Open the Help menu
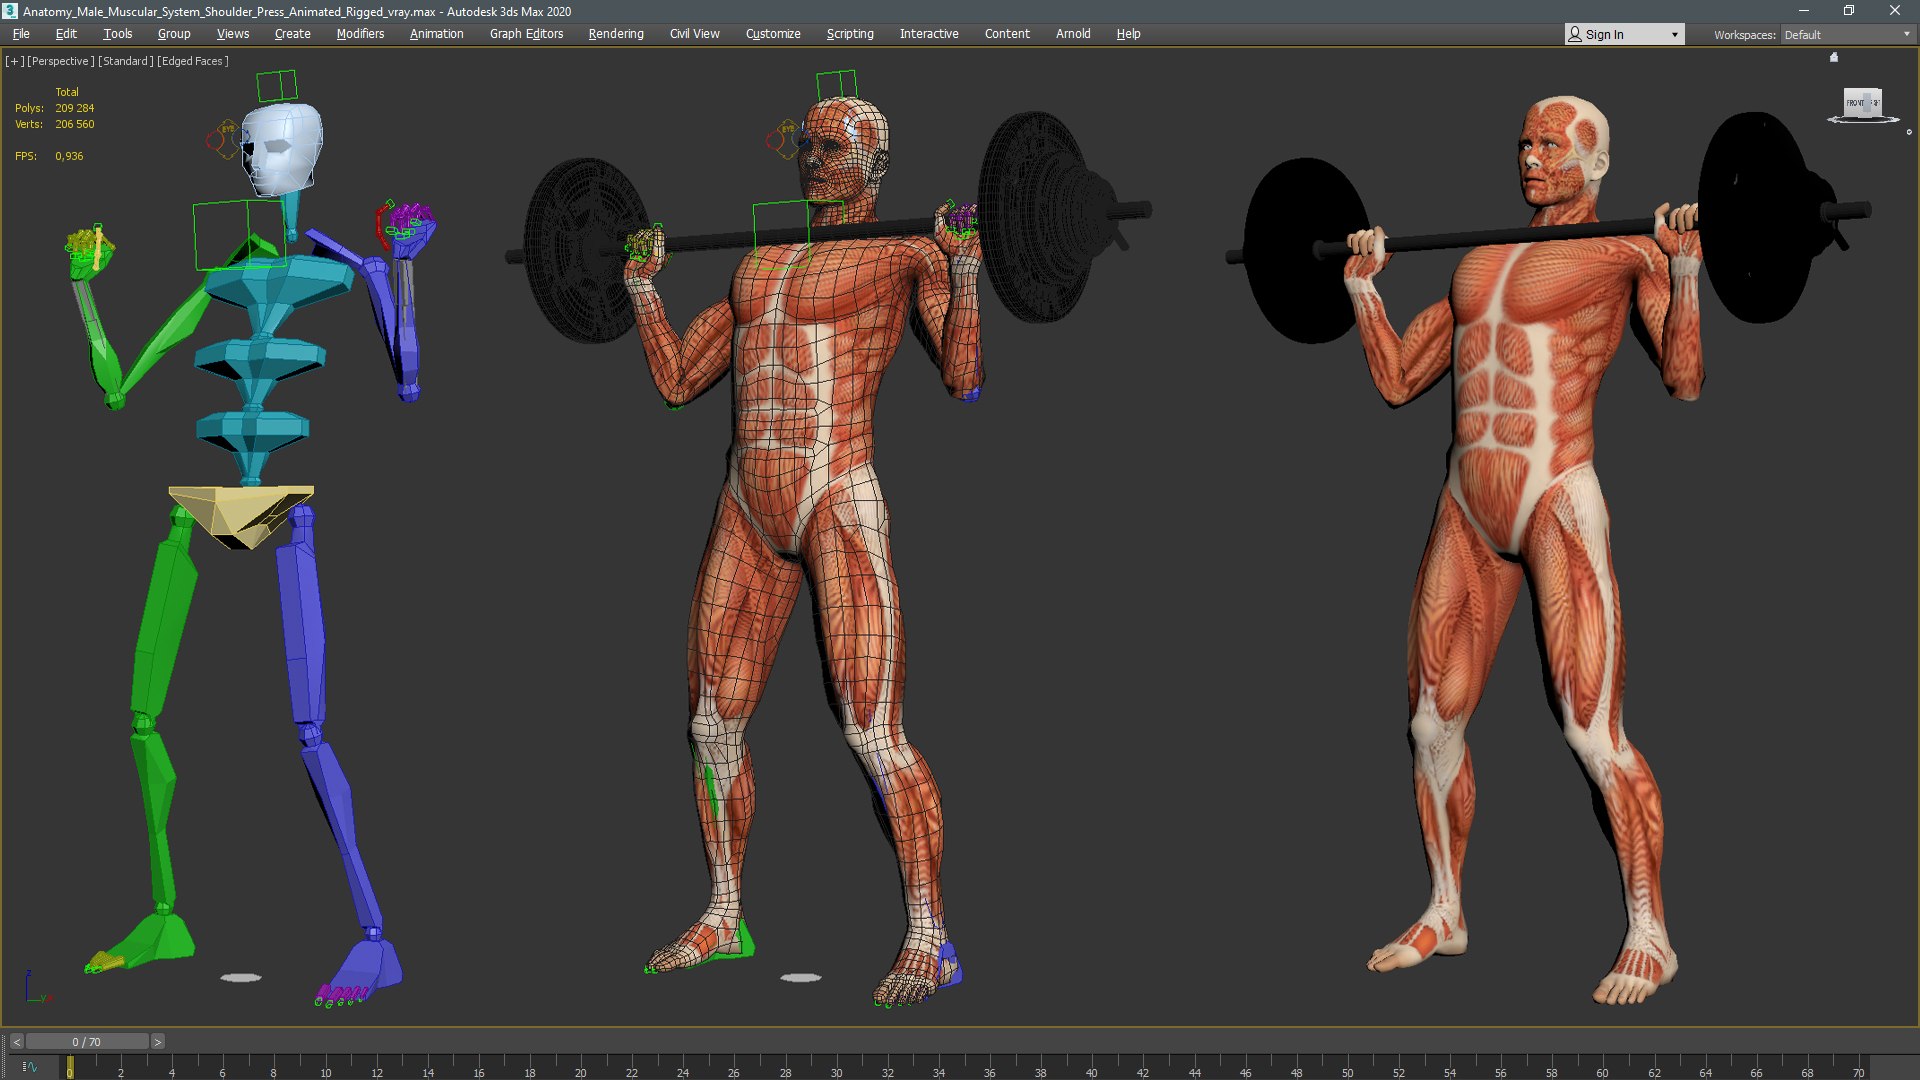 (1128, 34)
